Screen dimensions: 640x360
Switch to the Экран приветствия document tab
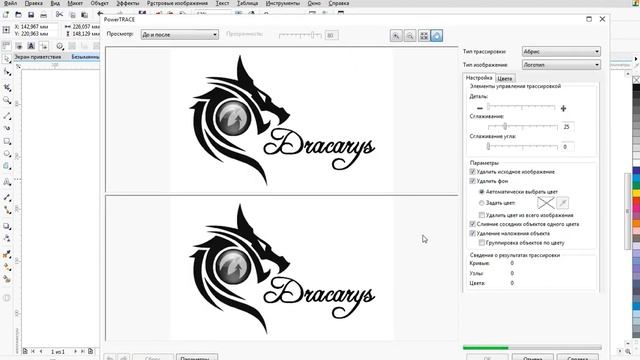coord(38,57)
